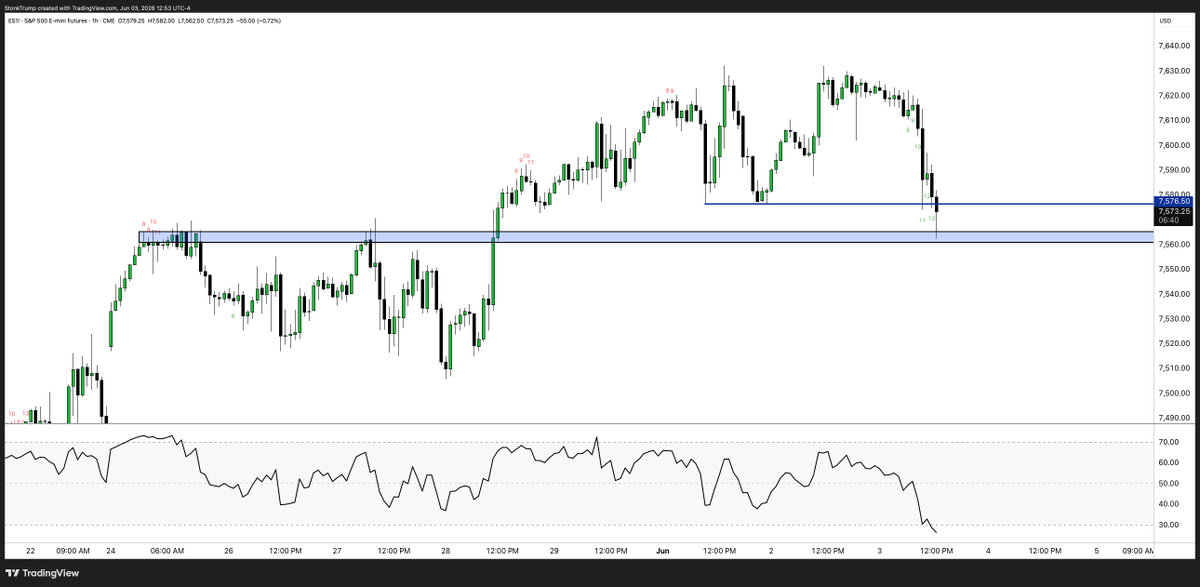This screenshot has width=1200, height=587.
Task: Click the 7,610.00 price scale label
Action: pos(1174,120)
